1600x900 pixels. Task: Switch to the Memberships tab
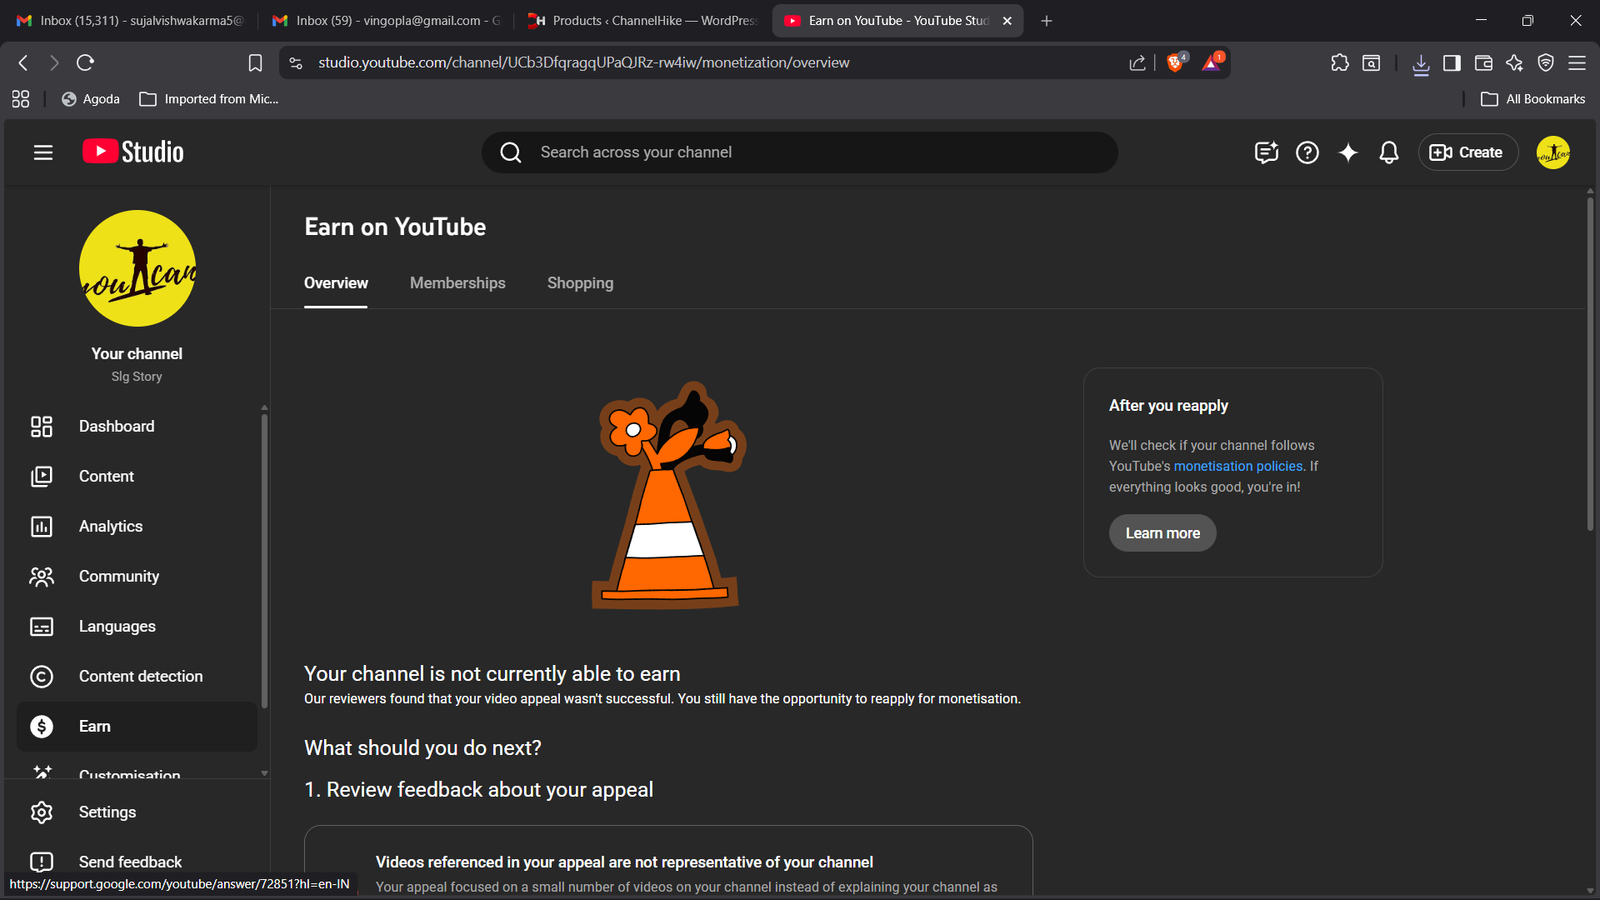coord(457,283)
